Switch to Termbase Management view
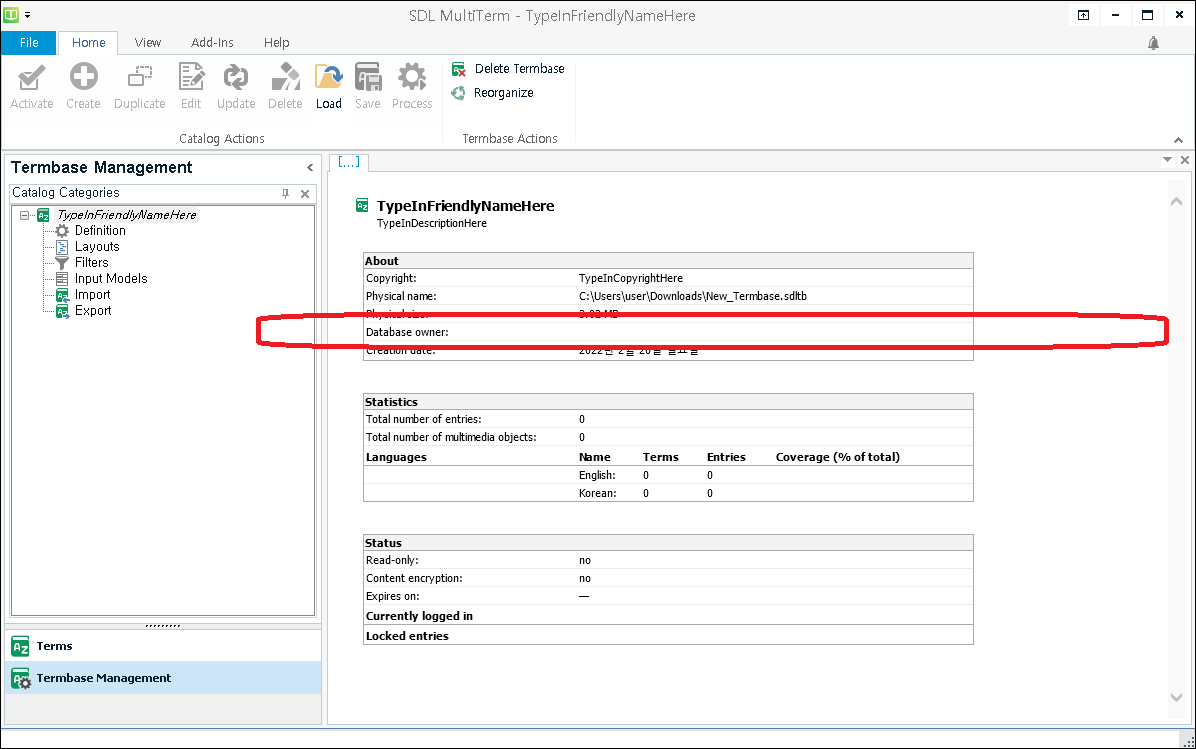The image size is (1196, 749). 163,678
